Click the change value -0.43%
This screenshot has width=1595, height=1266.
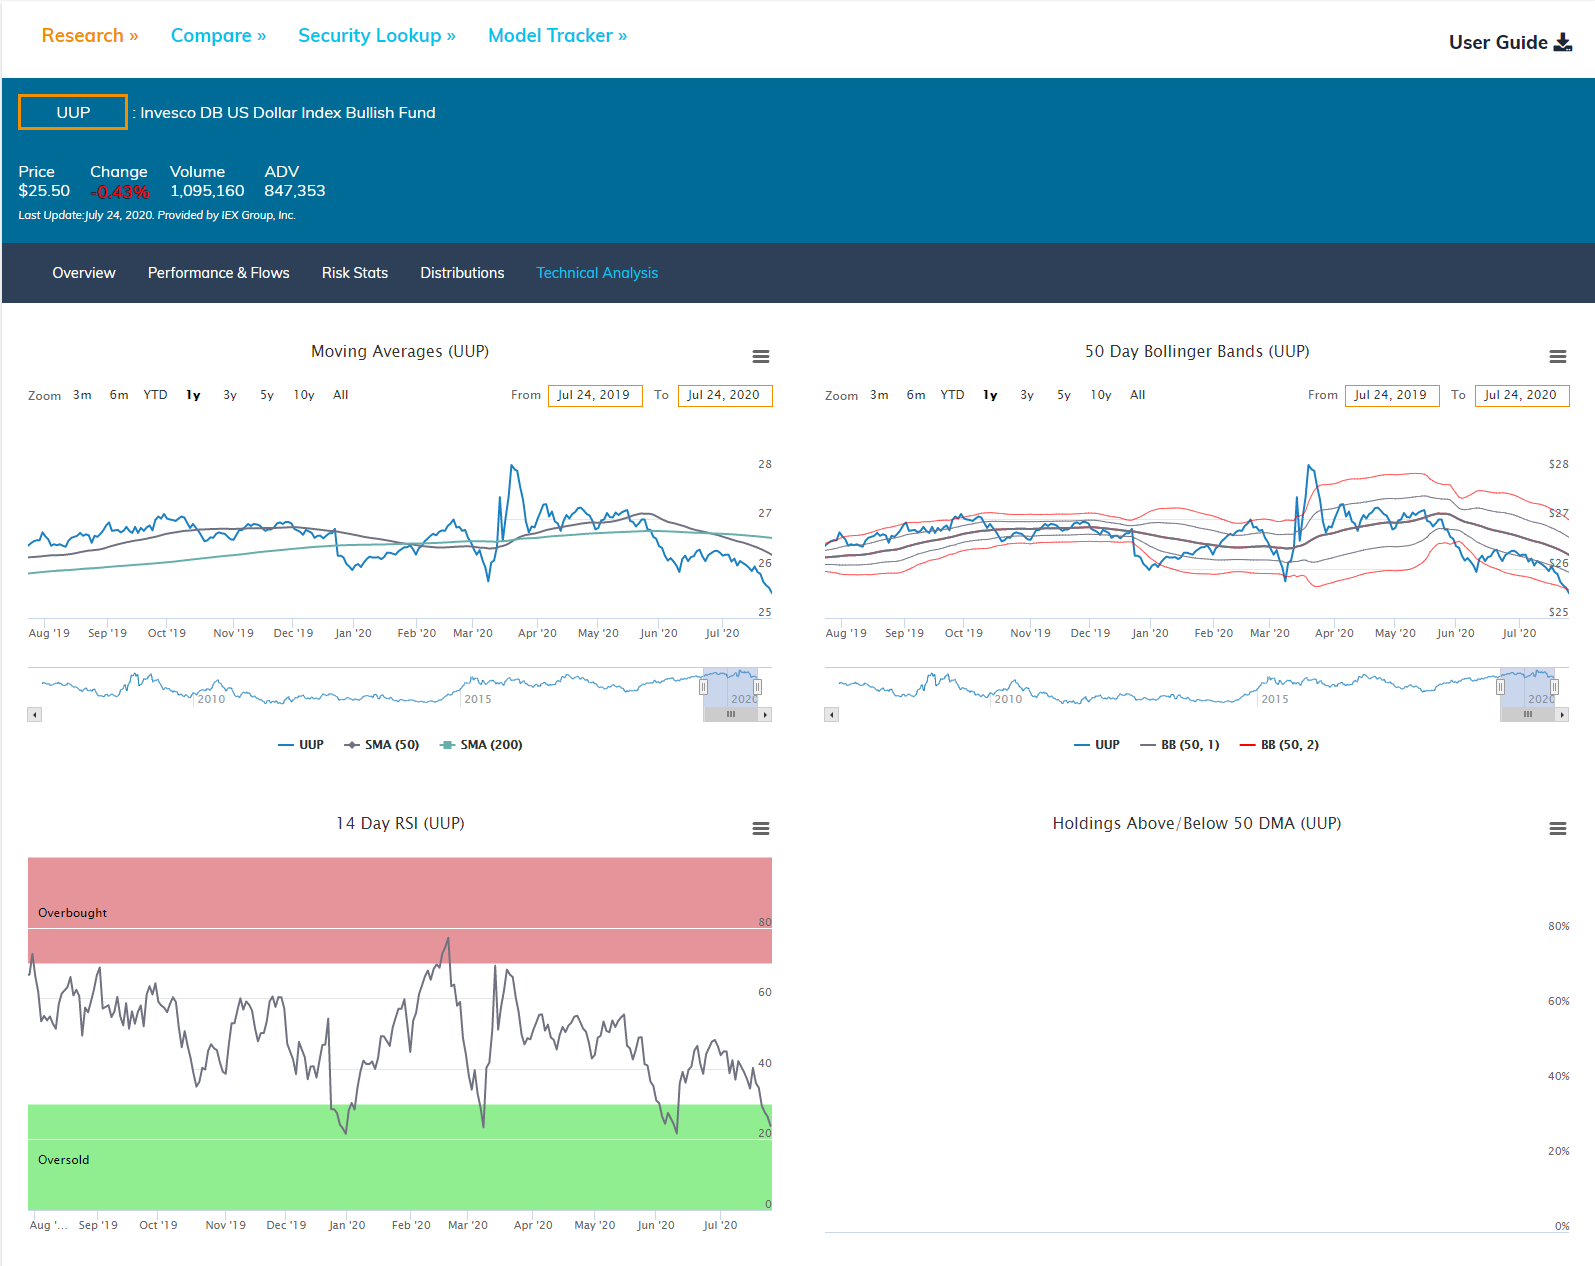coord(120,192)
